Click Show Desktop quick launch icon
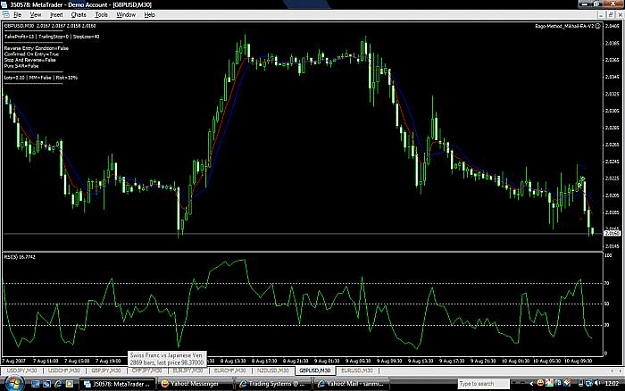 click(x=35, y=384)
